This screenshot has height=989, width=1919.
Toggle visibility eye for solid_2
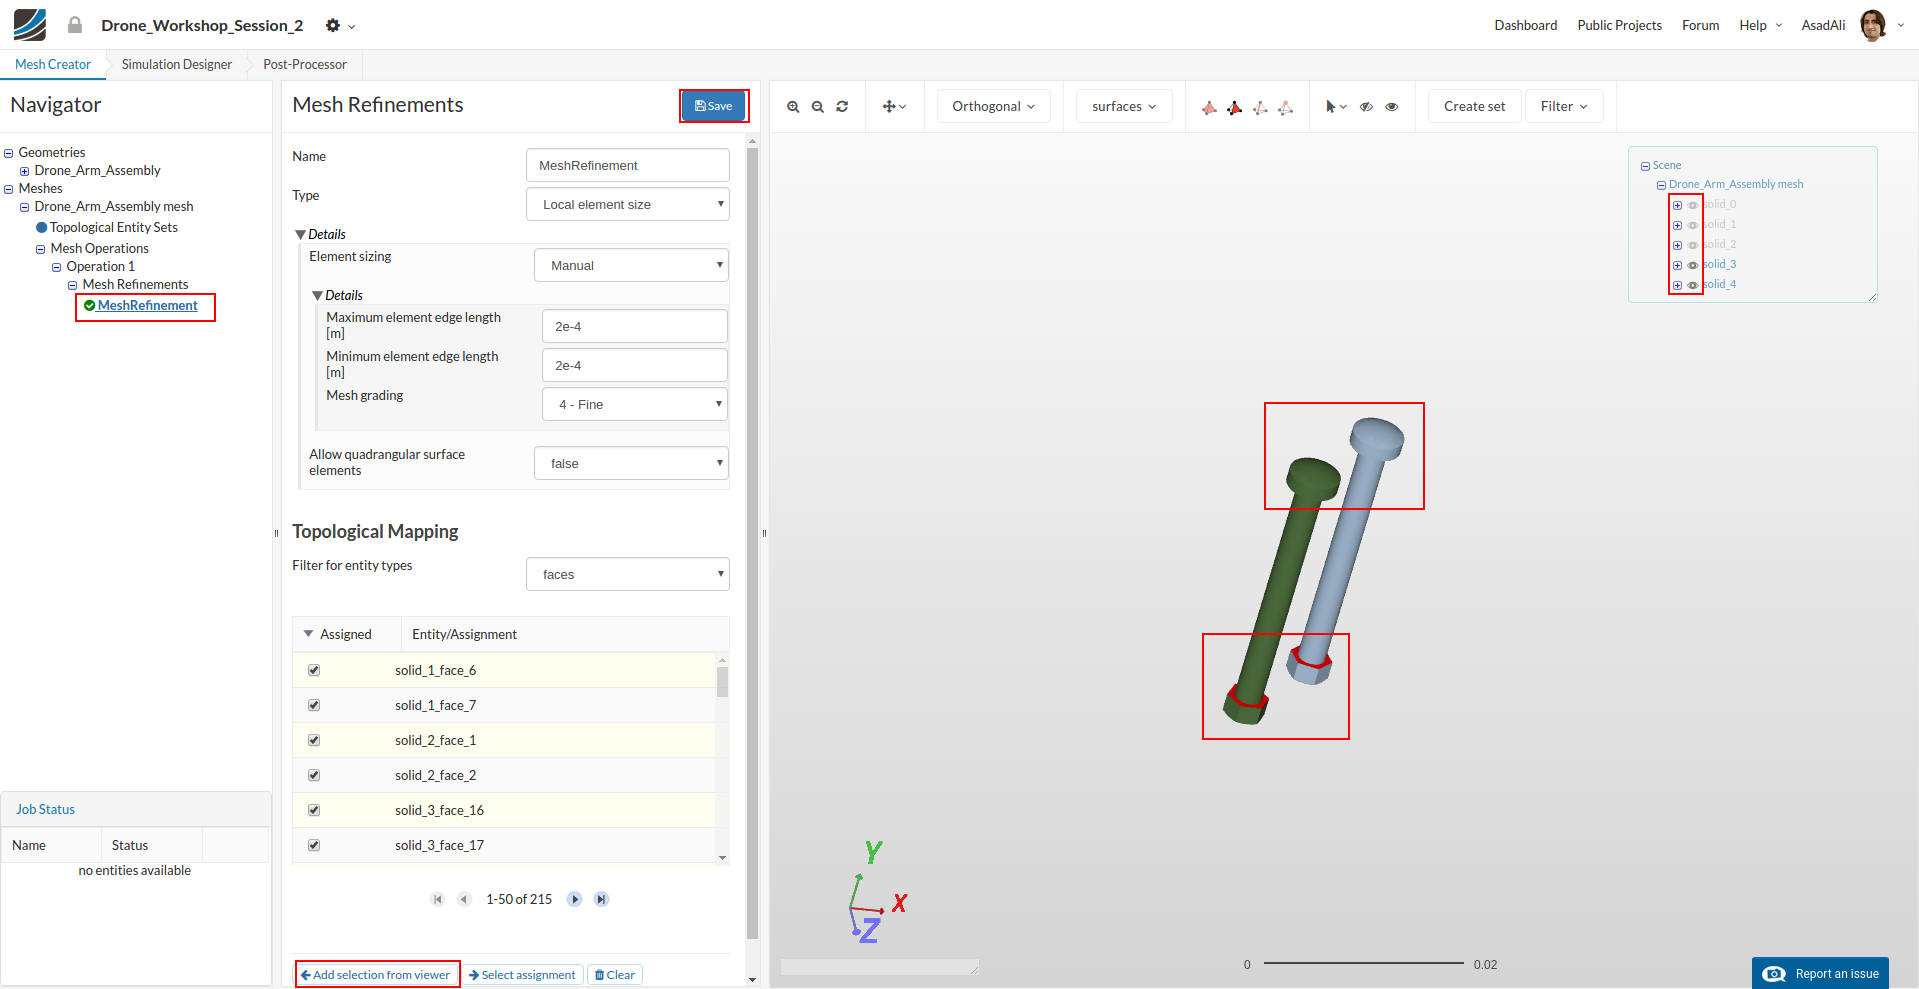pos(1693,245)
